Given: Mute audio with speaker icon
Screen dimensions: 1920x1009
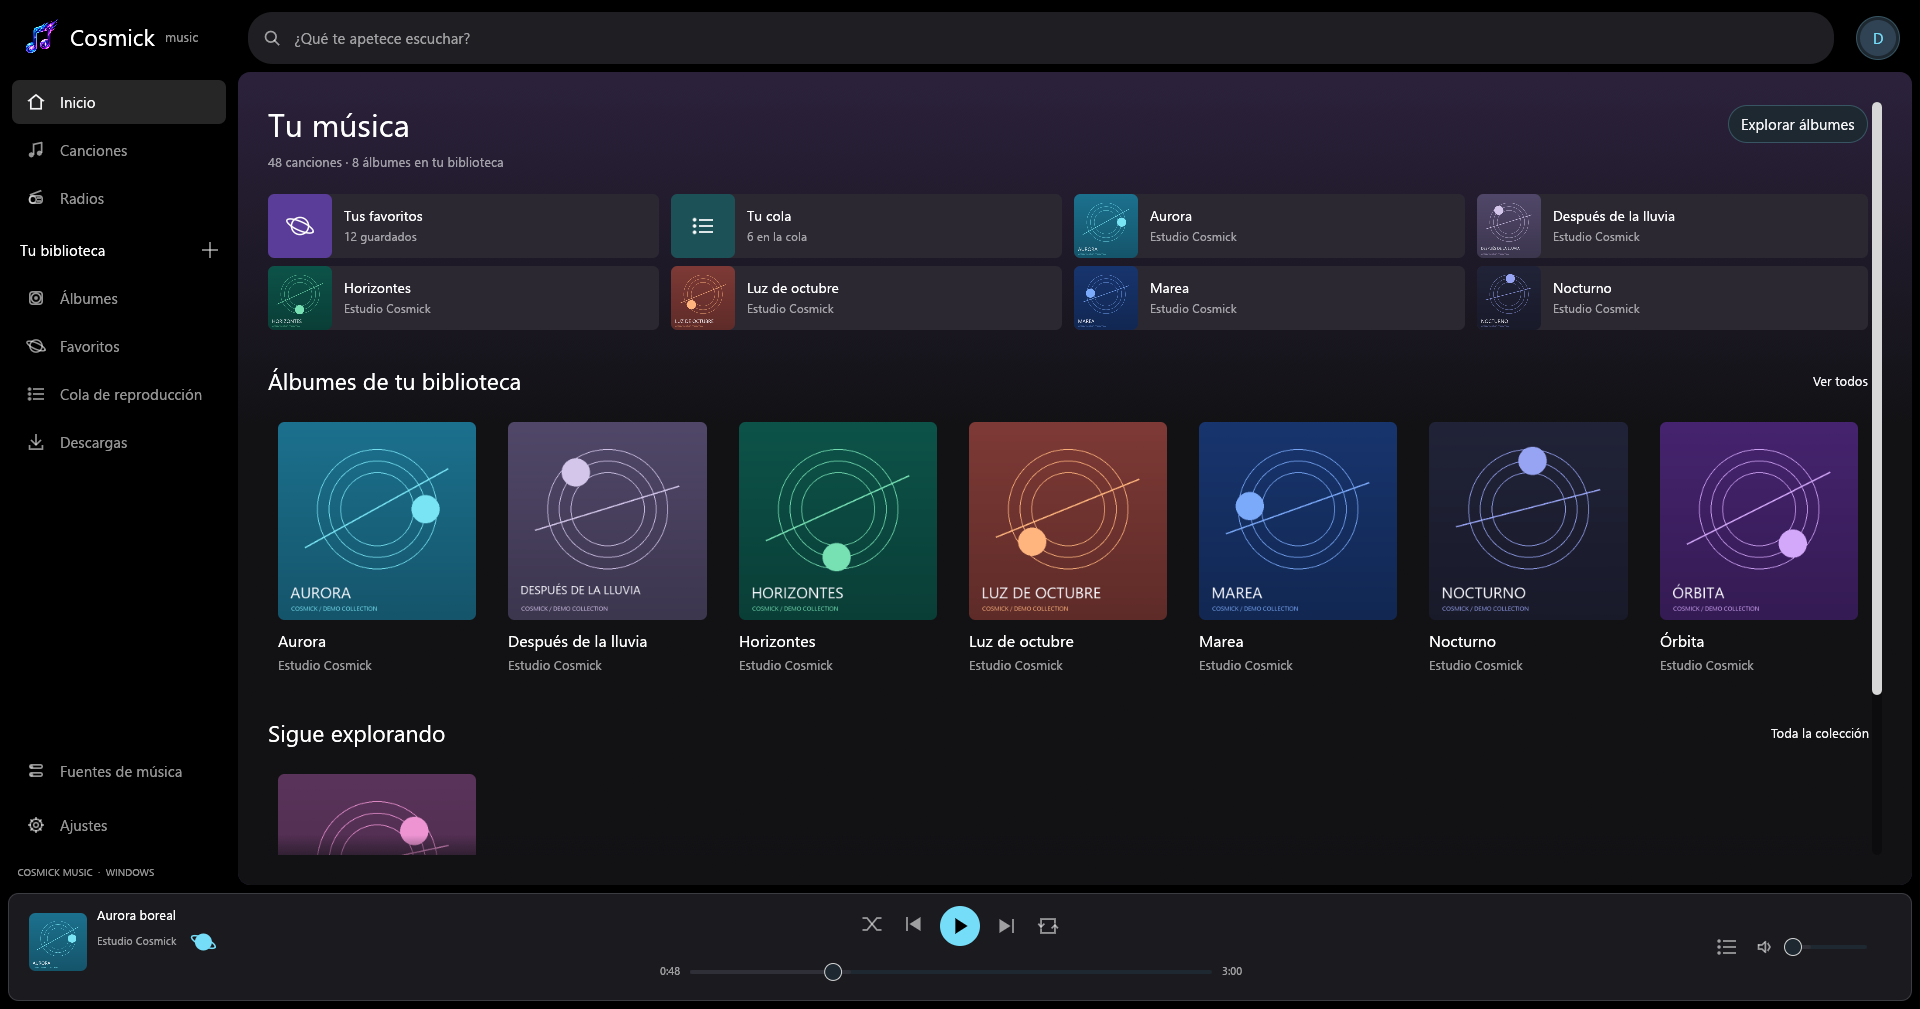Looking at the screenshot, I should [1764, 947].
